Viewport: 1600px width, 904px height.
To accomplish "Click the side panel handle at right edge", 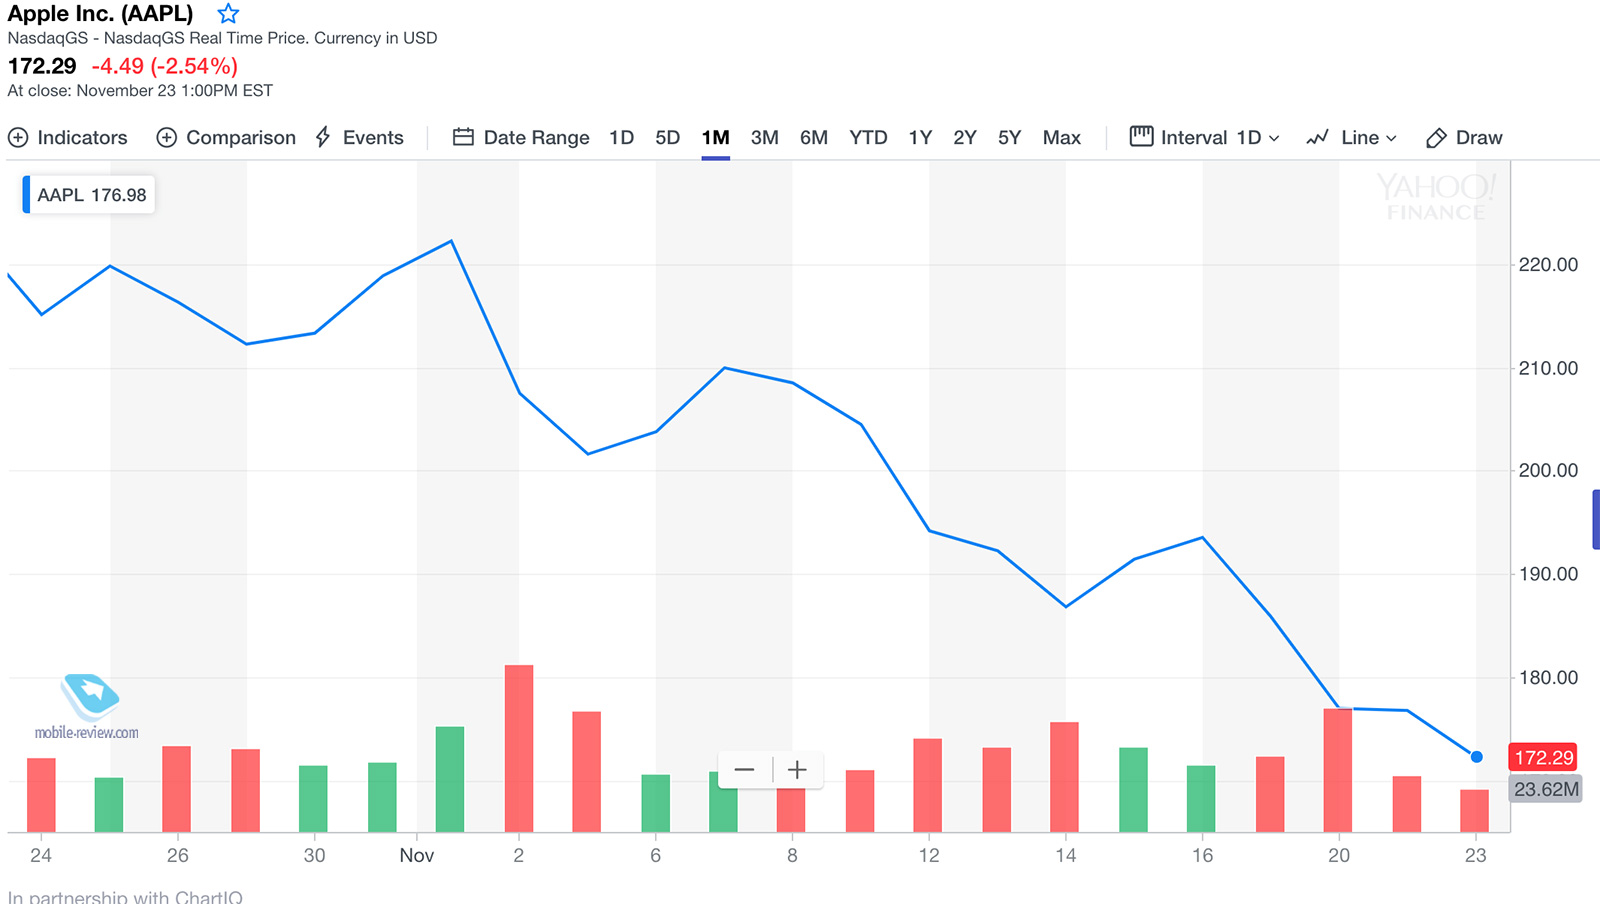I will point(1596,519).
